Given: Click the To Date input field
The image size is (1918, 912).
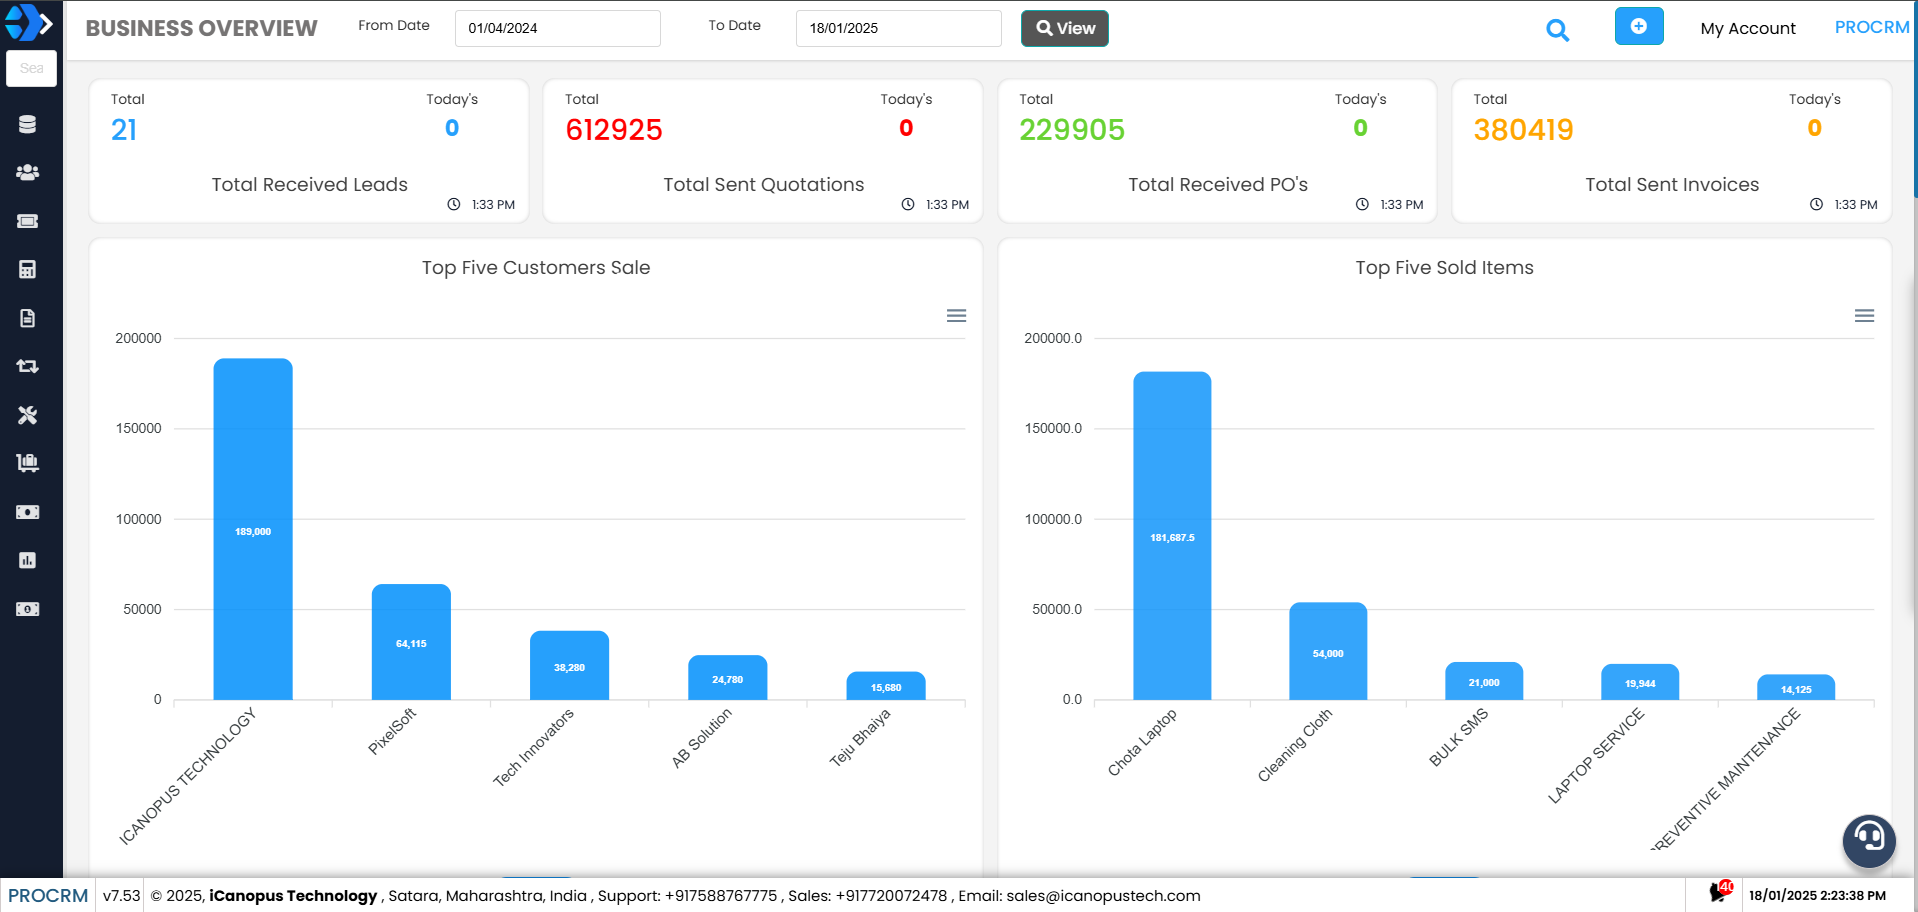Looking at the screenshot, I should (898, 29).
